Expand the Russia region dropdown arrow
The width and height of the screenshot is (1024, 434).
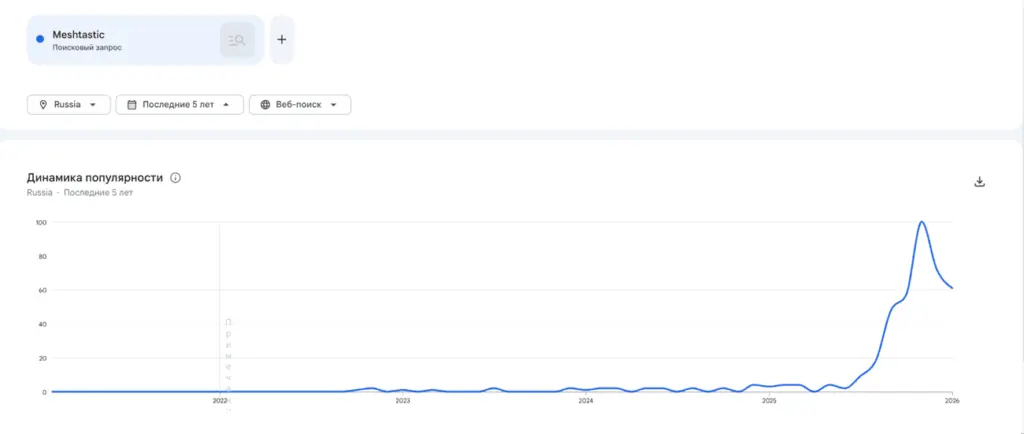click(x=94, y=105)
